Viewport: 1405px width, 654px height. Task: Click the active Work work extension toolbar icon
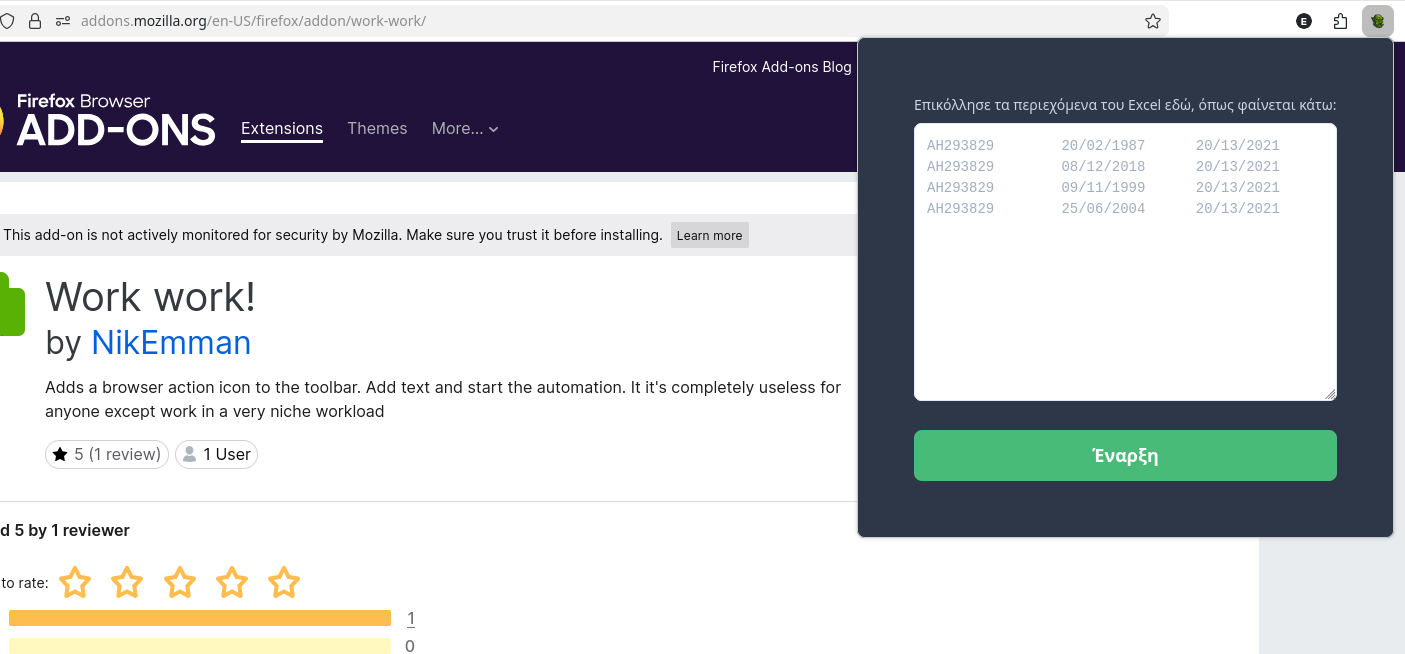(1377, 21)
